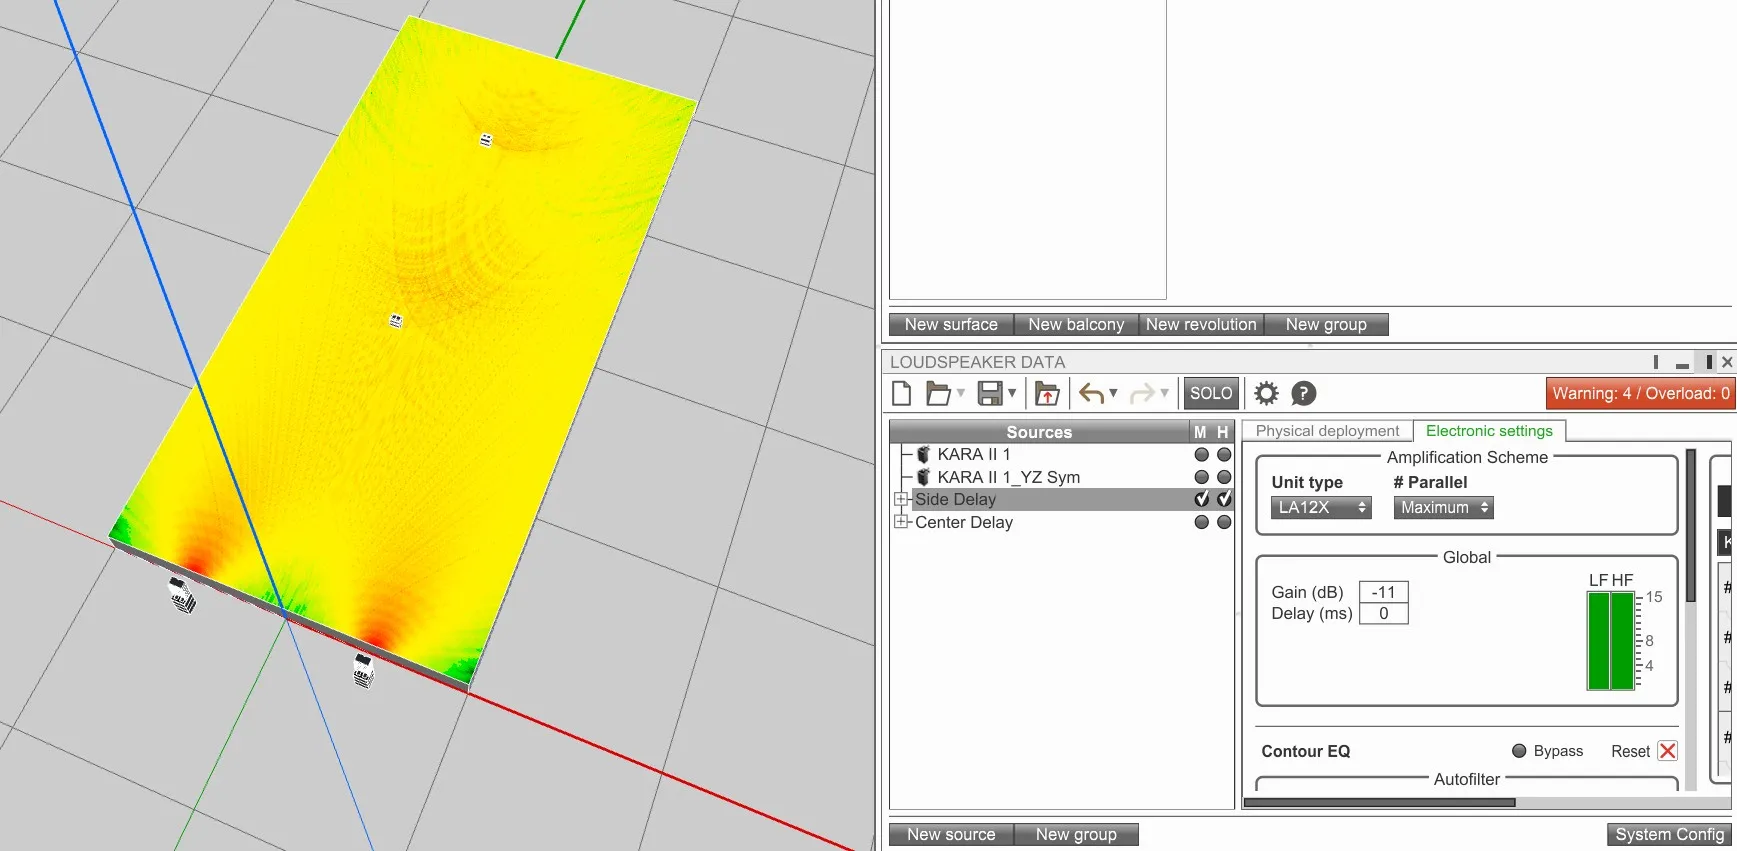Expand the Side Delay group
1737x851 pixels.
click(901, 499)
